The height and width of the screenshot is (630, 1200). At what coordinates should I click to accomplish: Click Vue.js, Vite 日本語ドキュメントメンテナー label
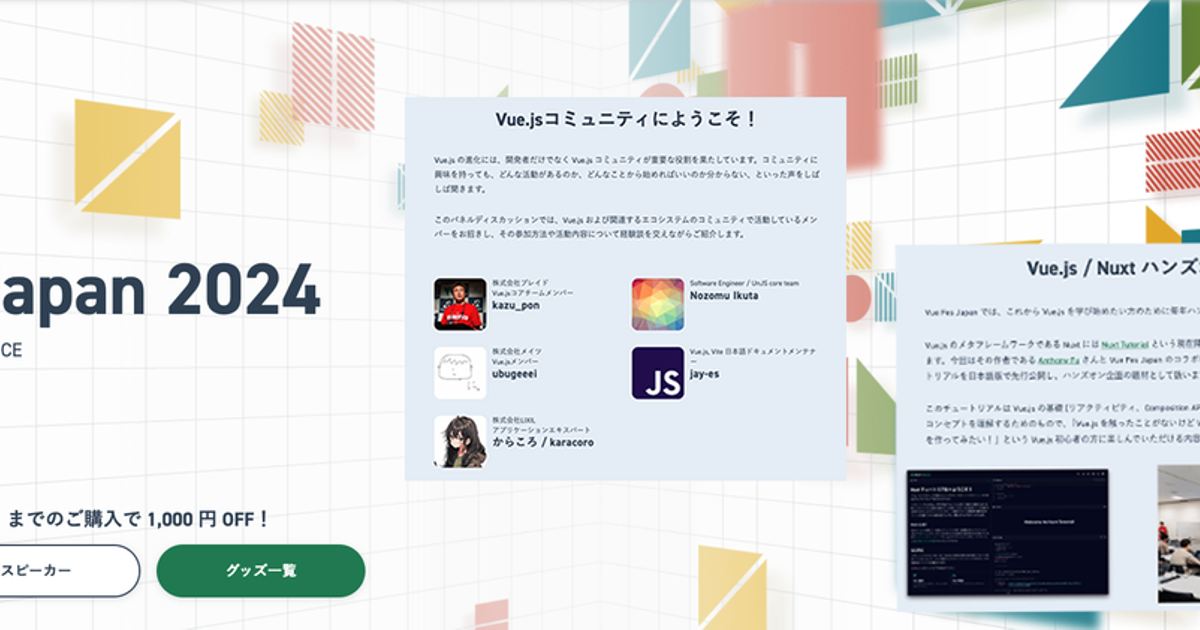pos(753,355)
